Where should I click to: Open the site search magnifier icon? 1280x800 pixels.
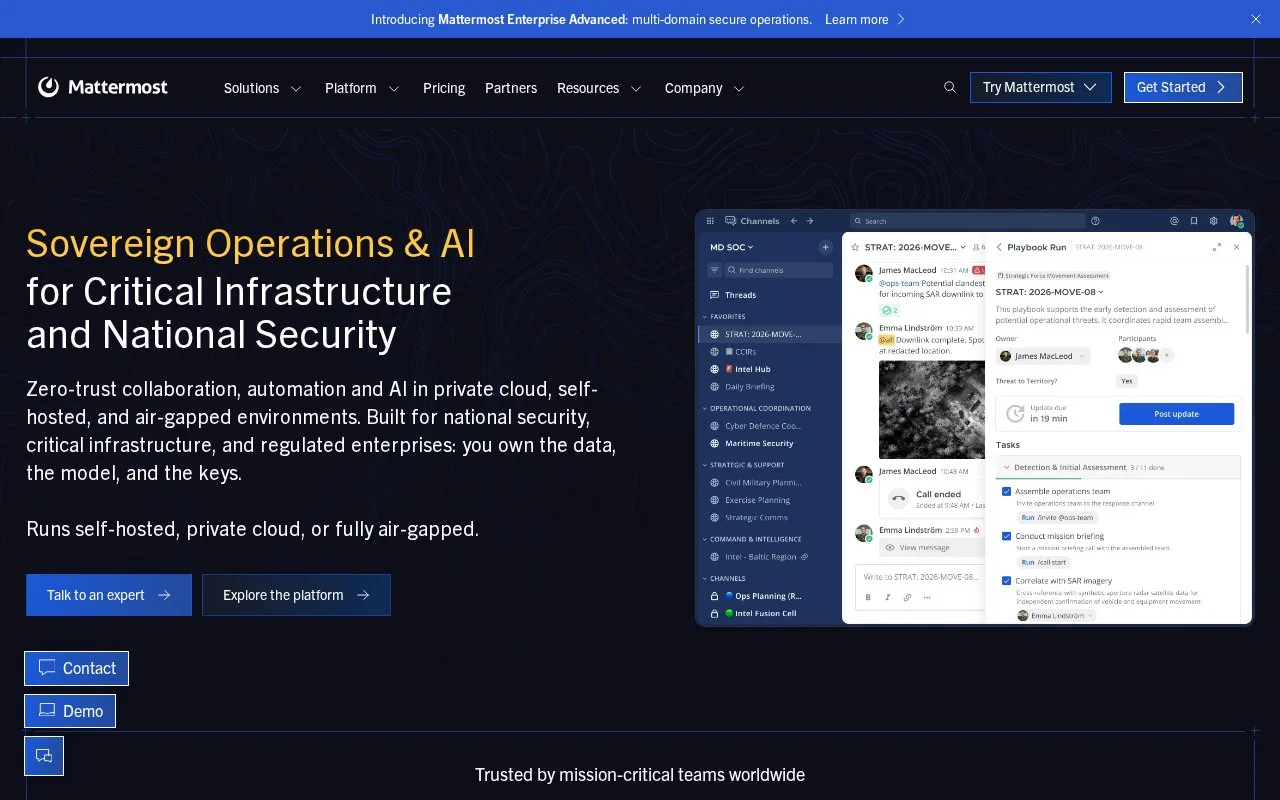pyautogui.click(x=950, y=87)
